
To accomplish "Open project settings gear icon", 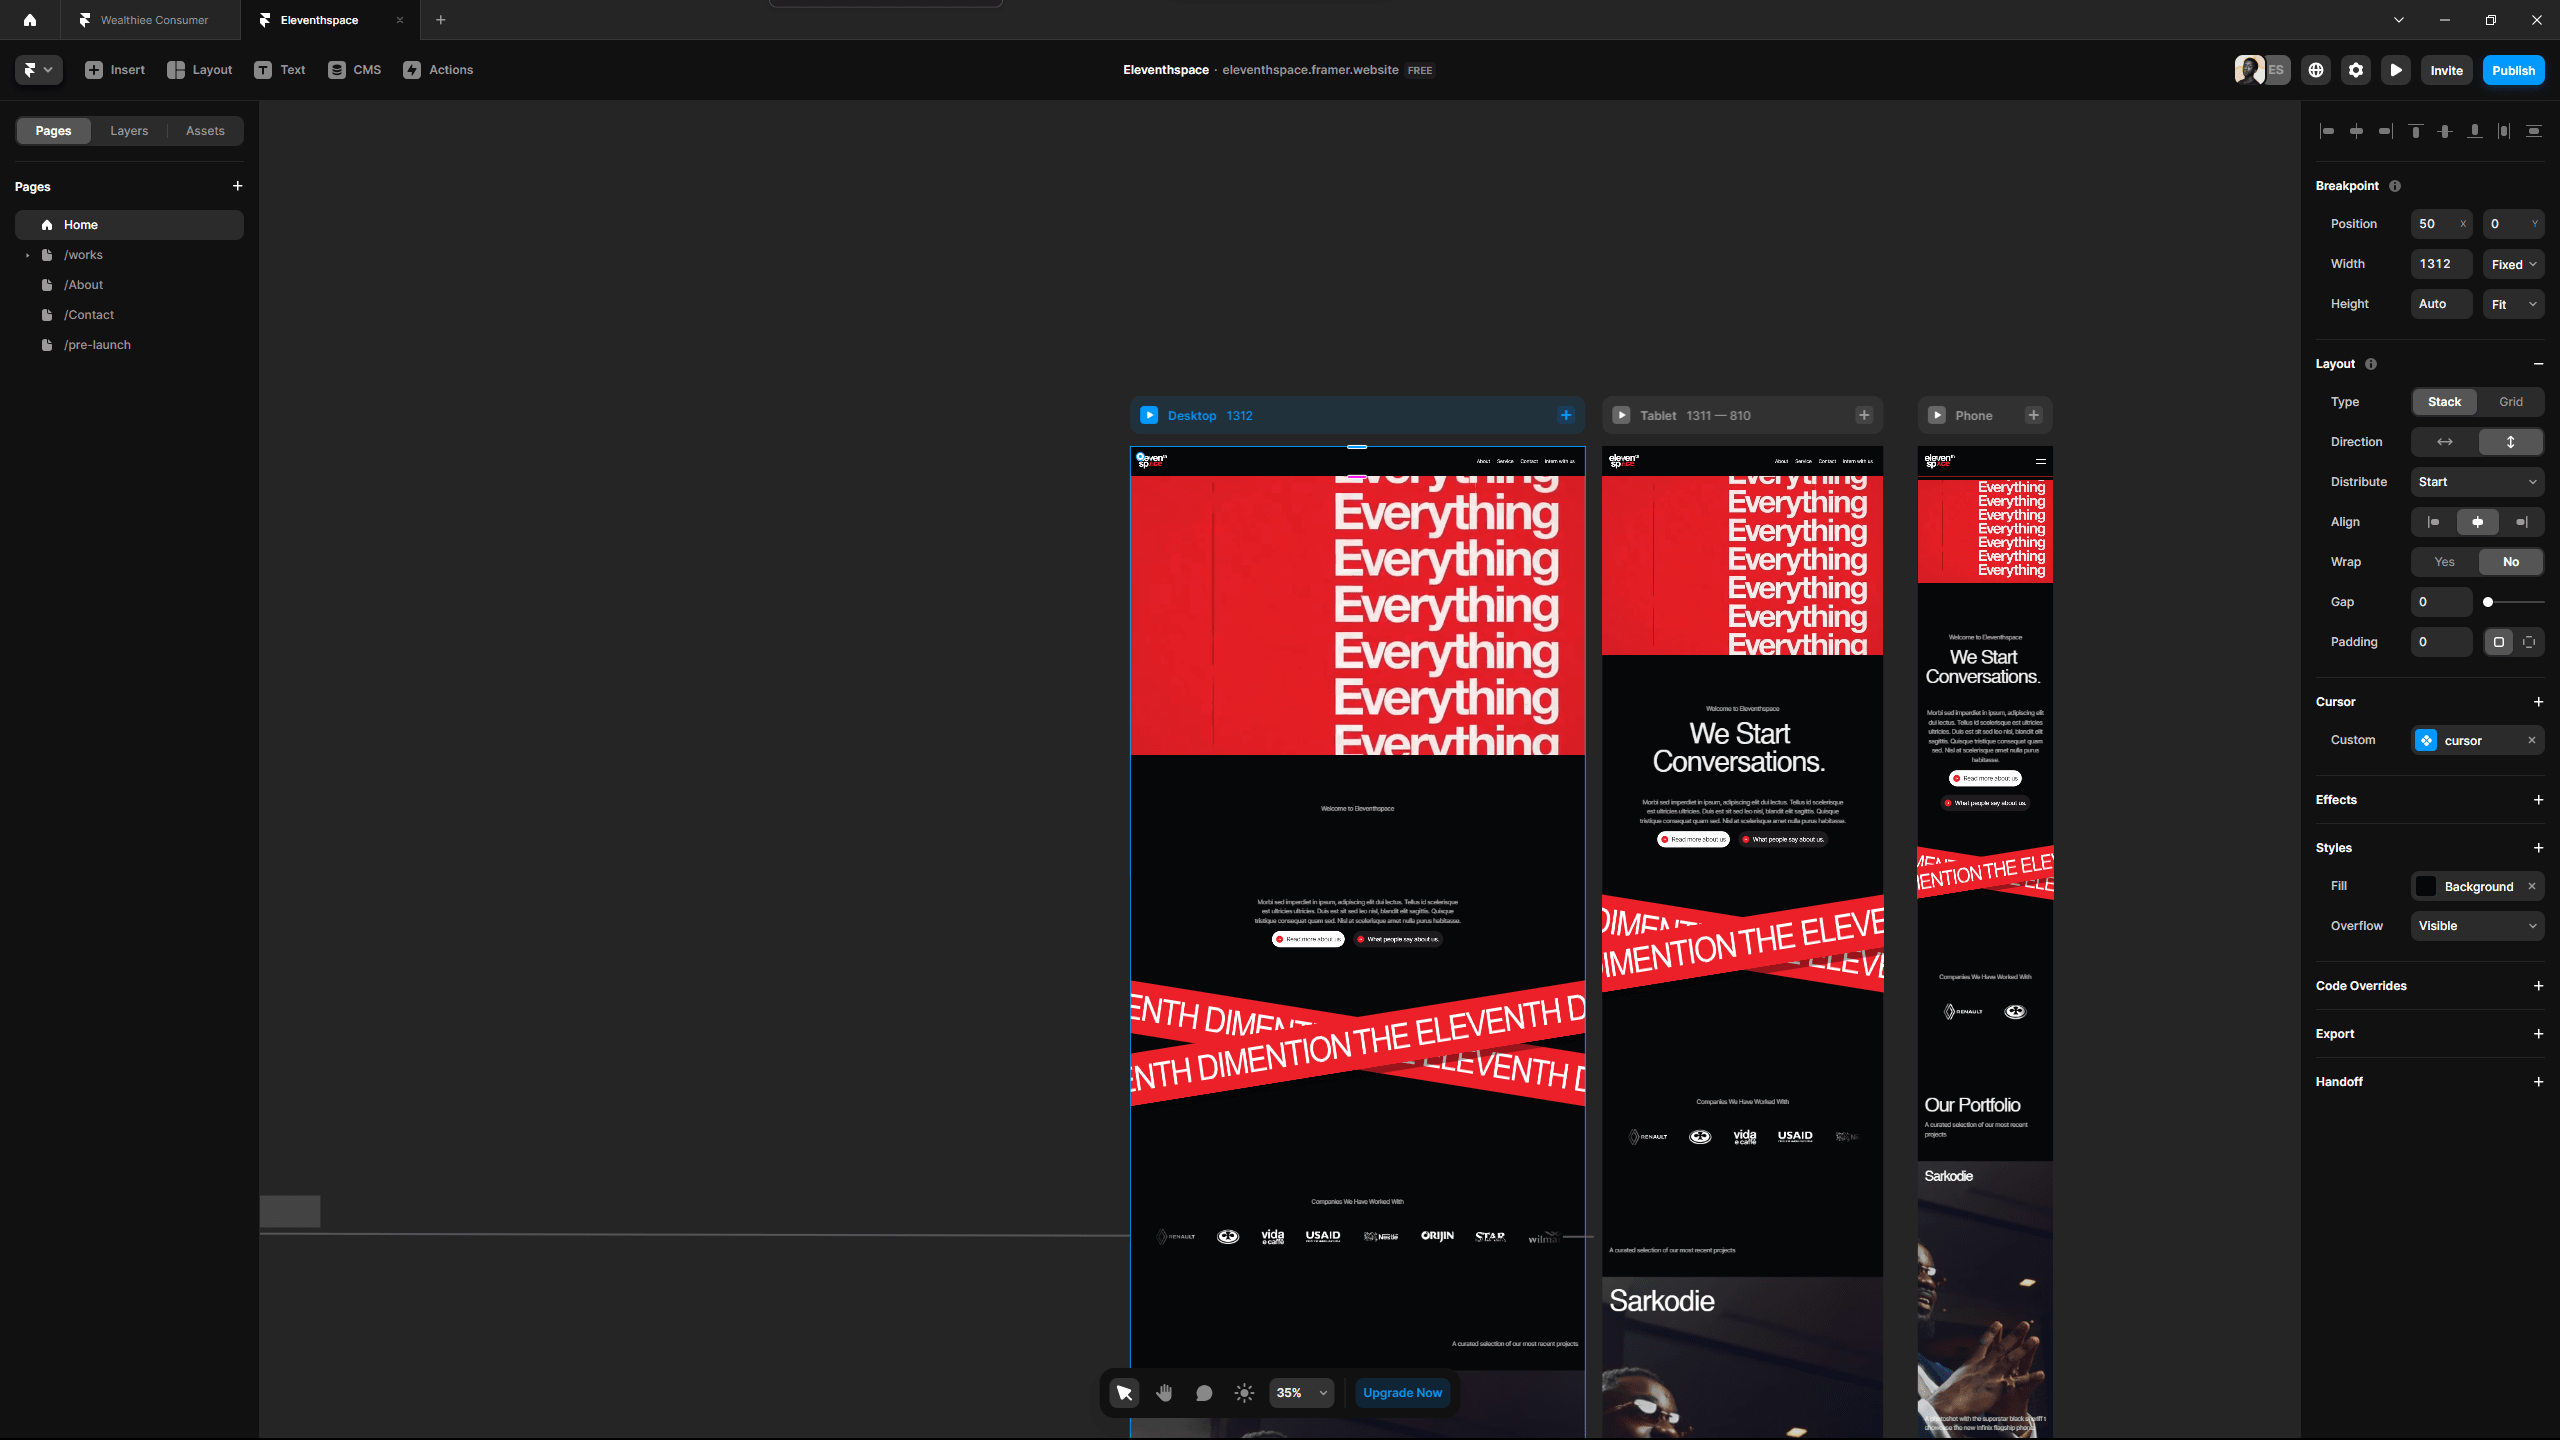I will tap(2356, 70).
